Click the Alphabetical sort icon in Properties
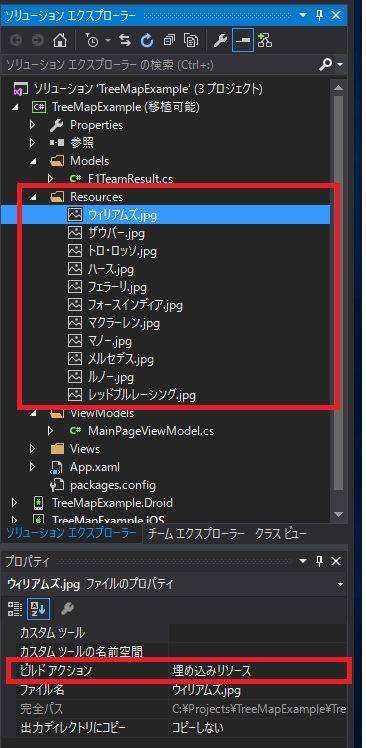 (x=37, y=608)
